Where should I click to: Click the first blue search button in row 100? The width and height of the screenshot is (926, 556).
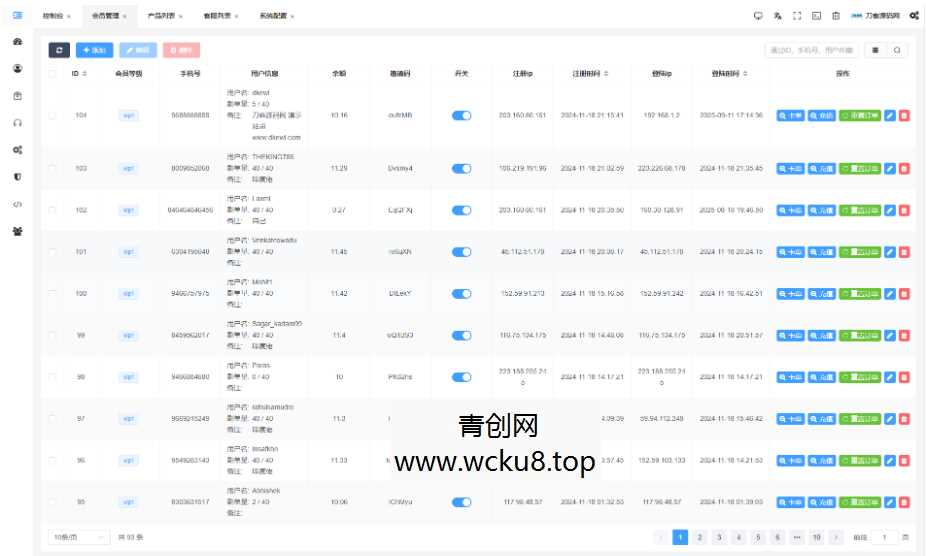coord(790,294)
